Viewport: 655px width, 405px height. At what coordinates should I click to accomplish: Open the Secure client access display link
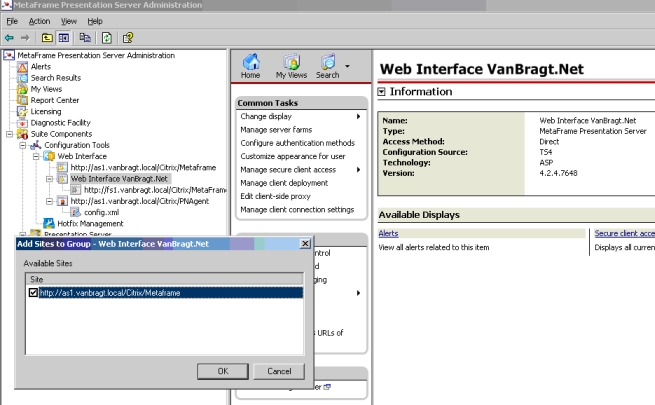tap(625, 233)
